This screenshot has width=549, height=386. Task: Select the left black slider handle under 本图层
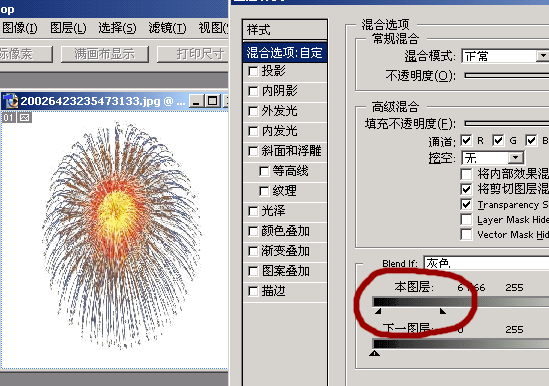click(378, 311)
